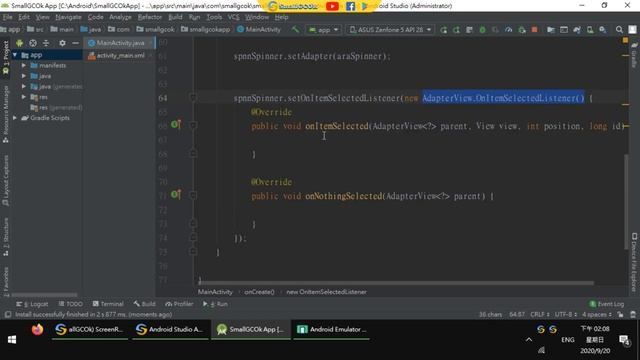Viewport: 640px width, 360px height.
Task: Click onCreate() in breadcrumb bar
Action: (260, 292)
